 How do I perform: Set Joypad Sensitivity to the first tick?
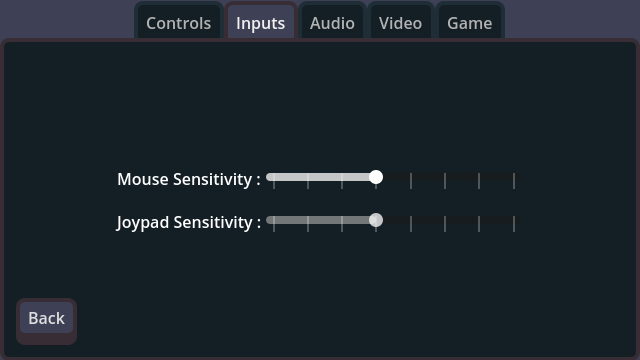pyautogui.click(x=274, y=224)
